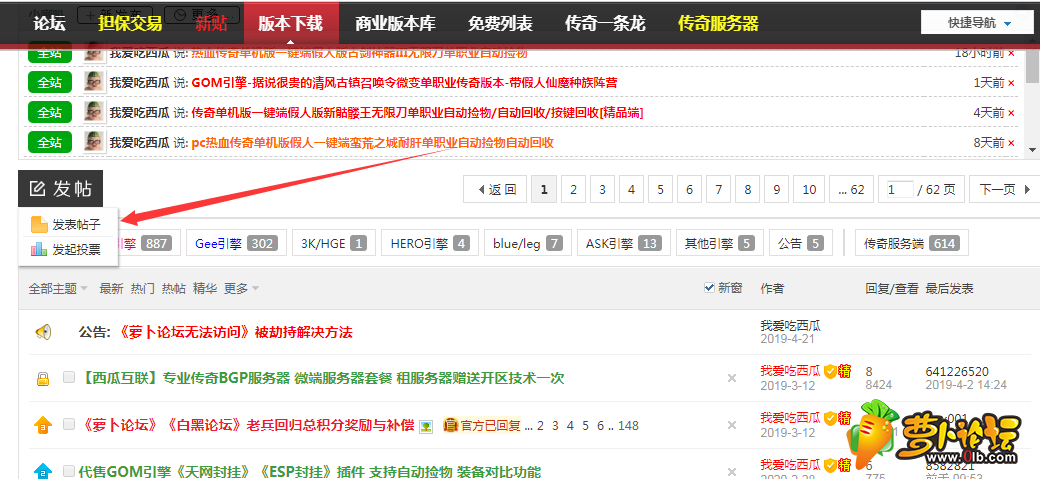The height and width of the screenshot is (479, 1040).
Task: Expand the 全部主题 dropdown
Action: pos(58,289)
